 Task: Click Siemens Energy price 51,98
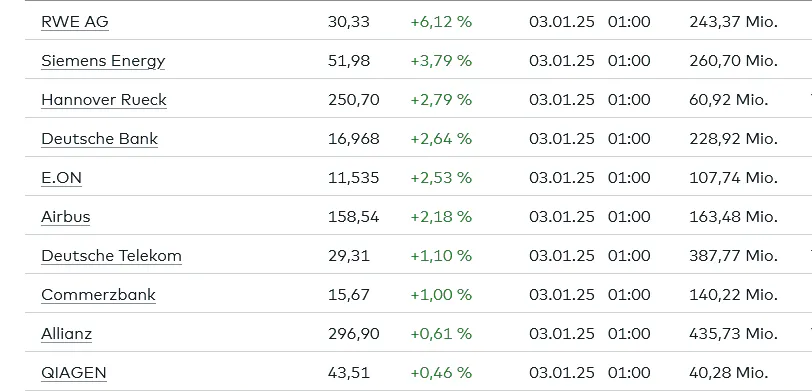click(349, 61)
